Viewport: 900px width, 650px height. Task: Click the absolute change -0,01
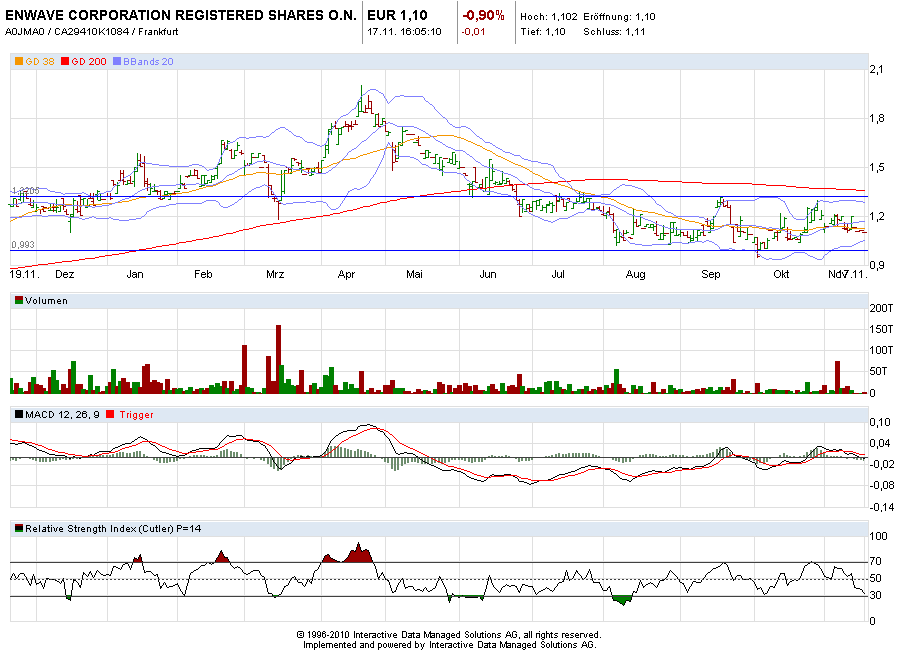coord(474,32)
